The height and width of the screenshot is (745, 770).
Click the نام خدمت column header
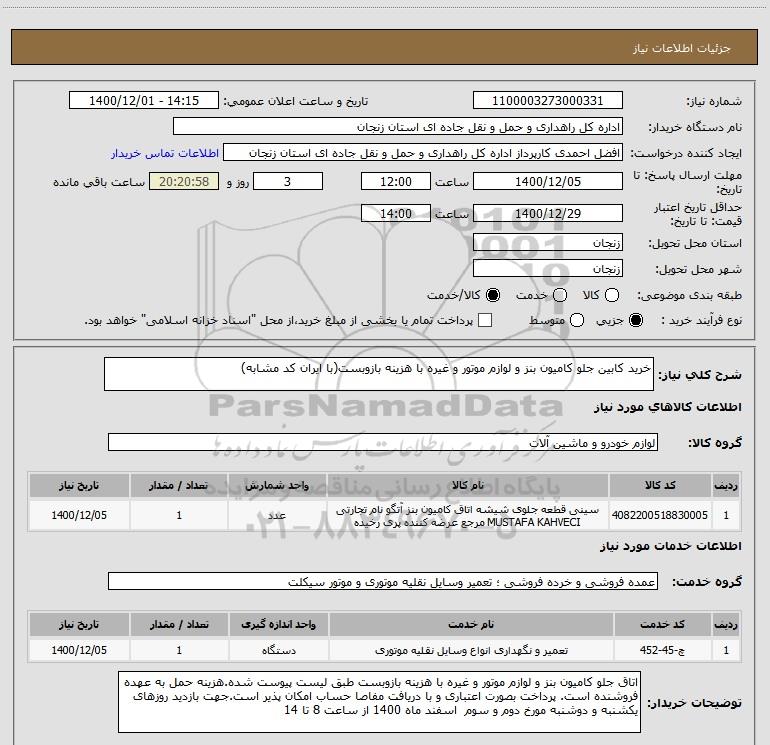[471, 624]
